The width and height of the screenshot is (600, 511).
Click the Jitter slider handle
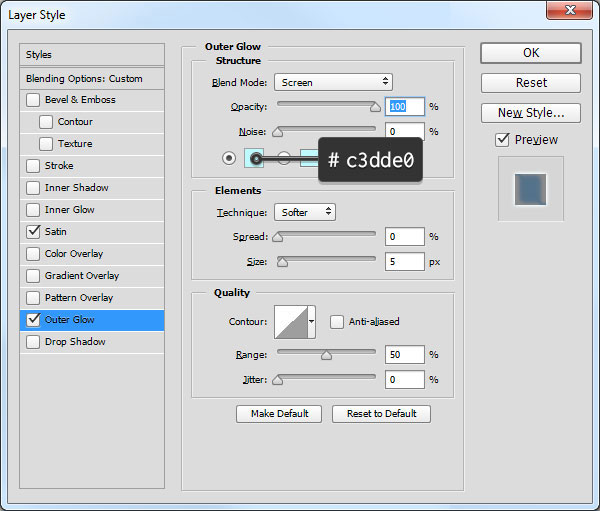(x=277, y=380)
